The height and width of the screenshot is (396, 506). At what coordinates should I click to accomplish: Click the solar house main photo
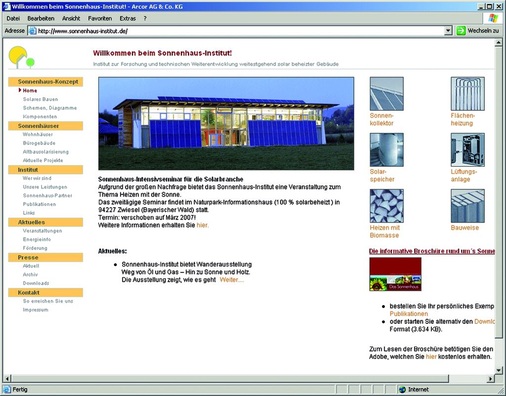click(226, 124)
